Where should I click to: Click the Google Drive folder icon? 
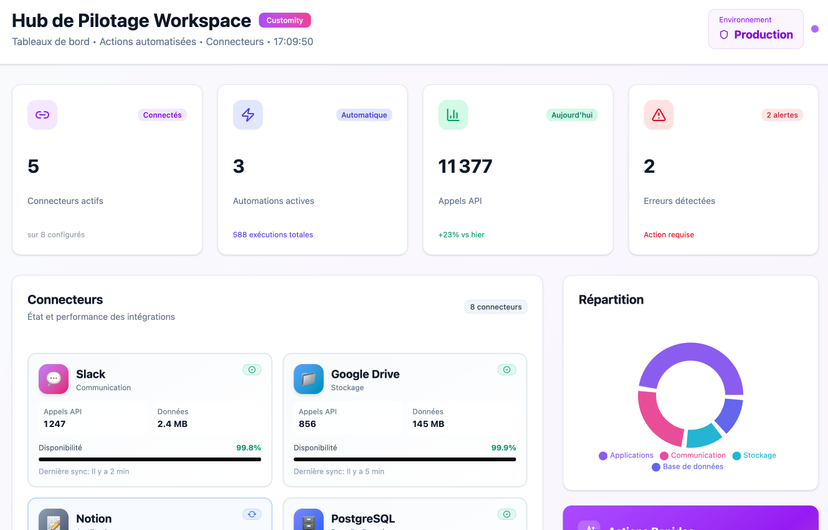[x=308, y=379]
